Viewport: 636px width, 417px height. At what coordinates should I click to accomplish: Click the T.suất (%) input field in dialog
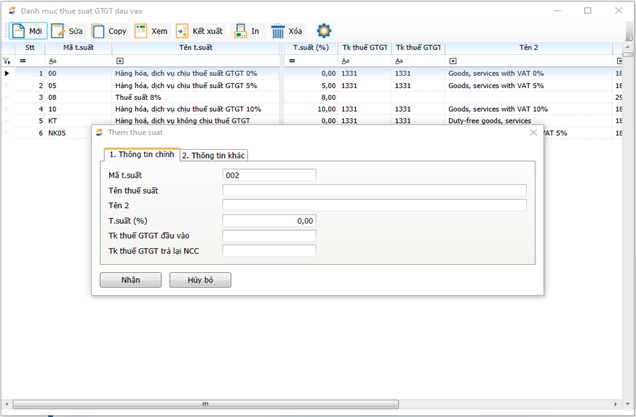(x=269, y=221)
